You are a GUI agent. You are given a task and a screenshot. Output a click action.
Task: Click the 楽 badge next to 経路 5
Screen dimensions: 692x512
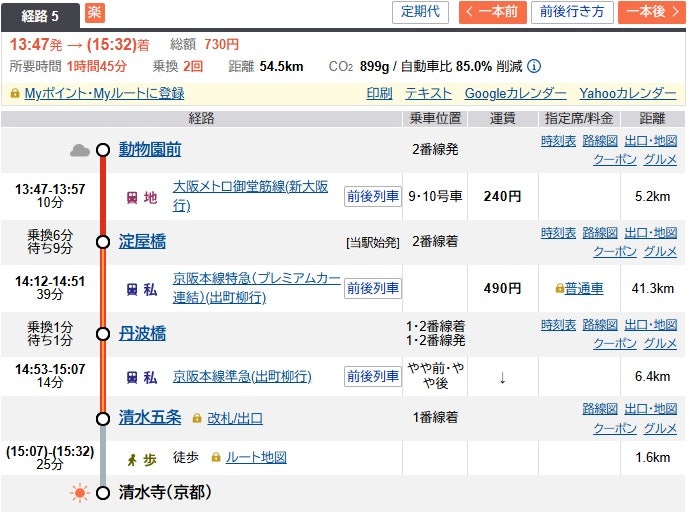[94, 13]
